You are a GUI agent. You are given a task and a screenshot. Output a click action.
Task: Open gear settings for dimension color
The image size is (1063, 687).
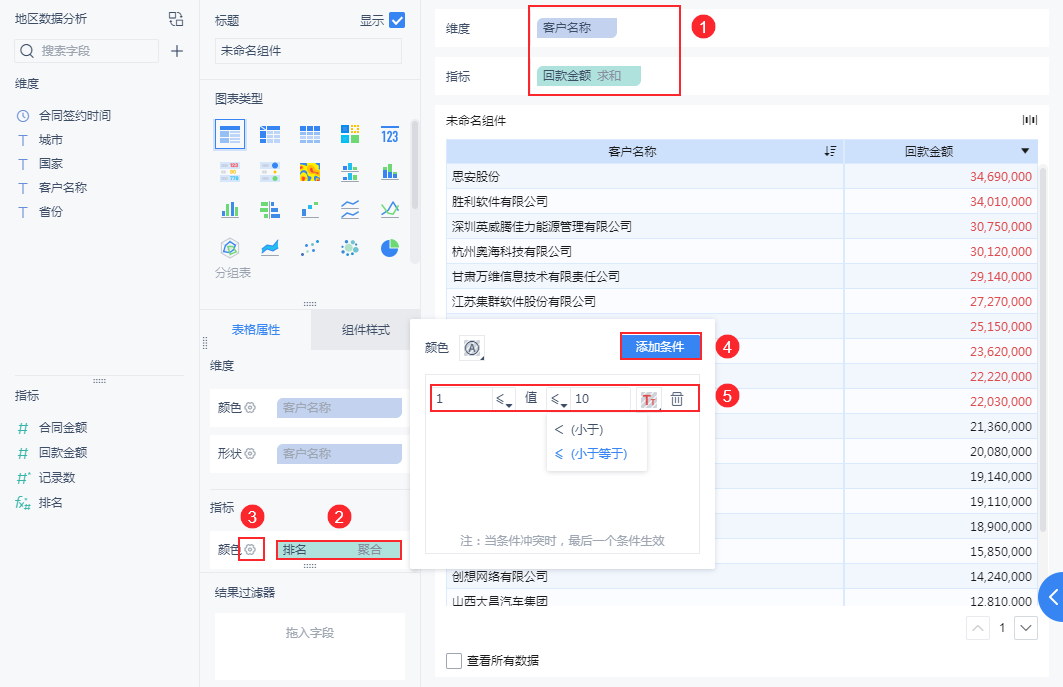tap(250, 408)
